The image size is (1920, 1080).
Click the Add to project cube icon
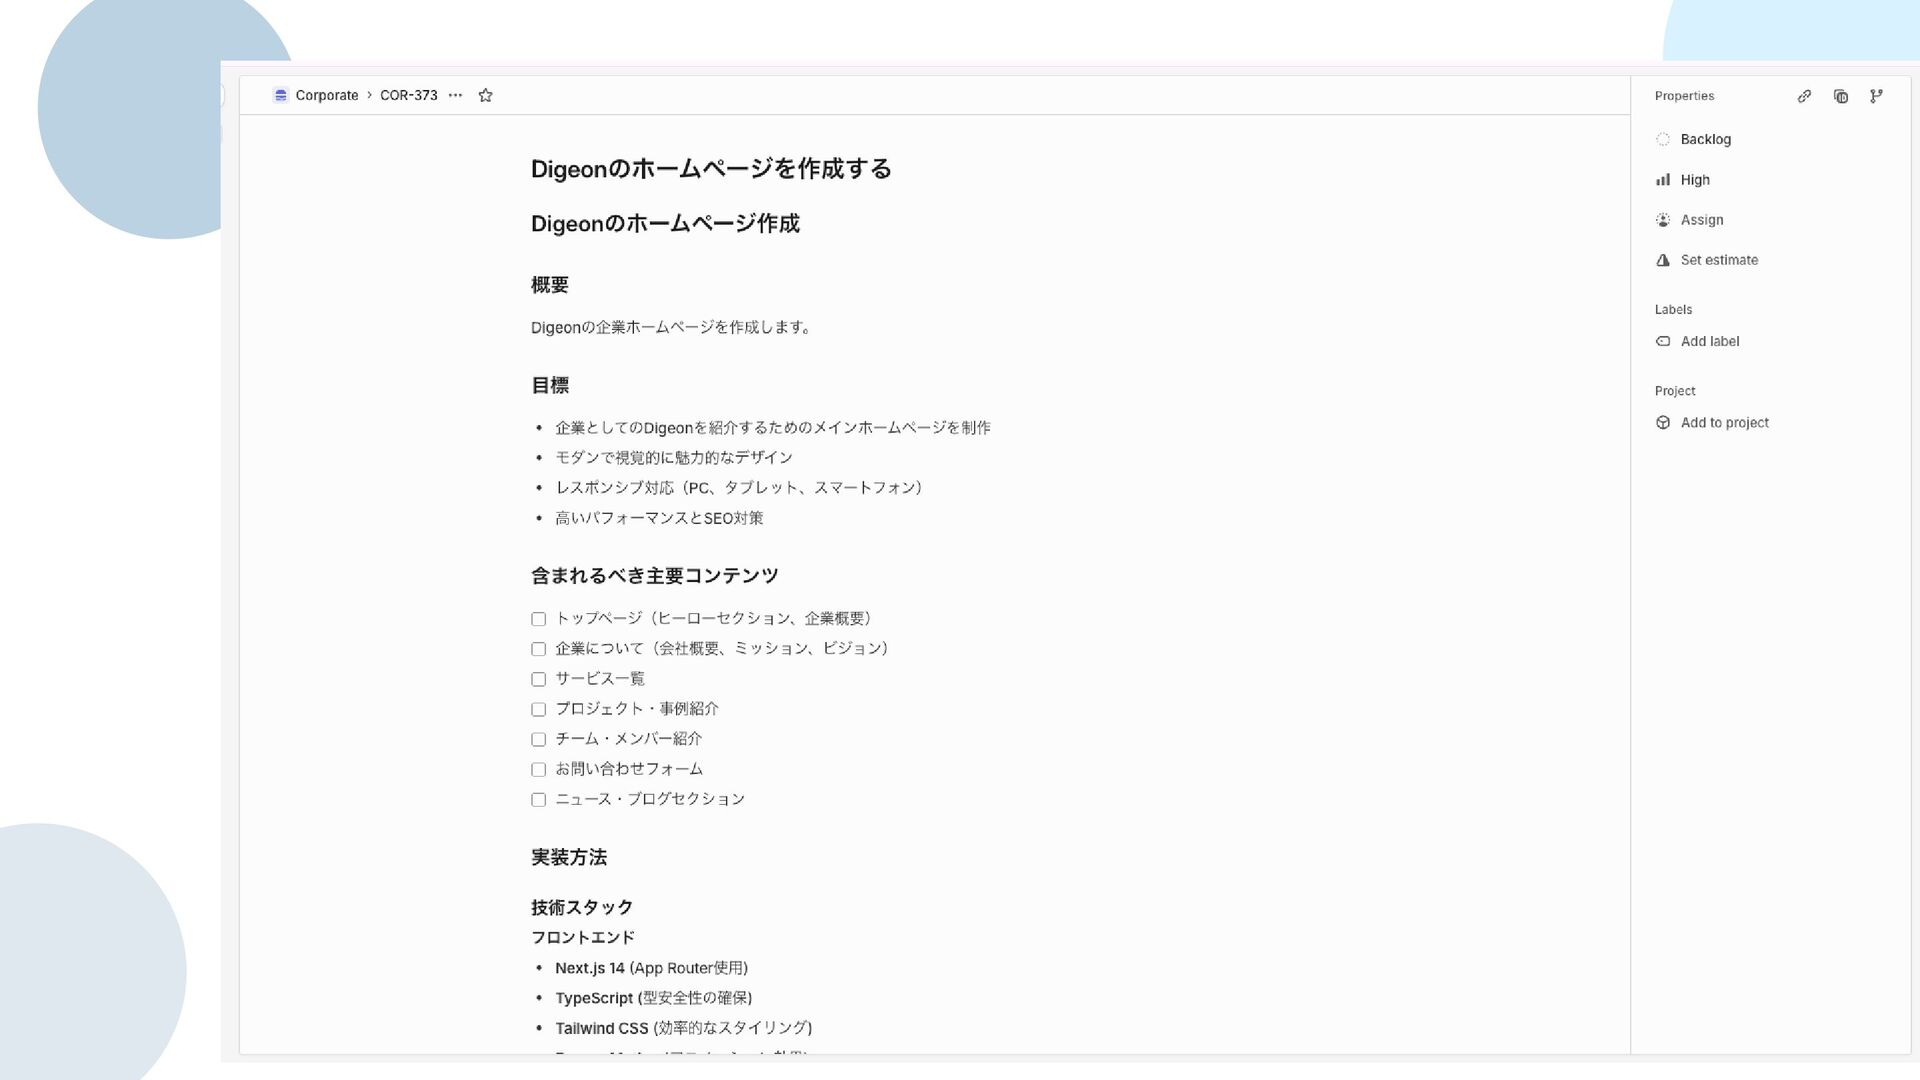[x=1663, y=423]
